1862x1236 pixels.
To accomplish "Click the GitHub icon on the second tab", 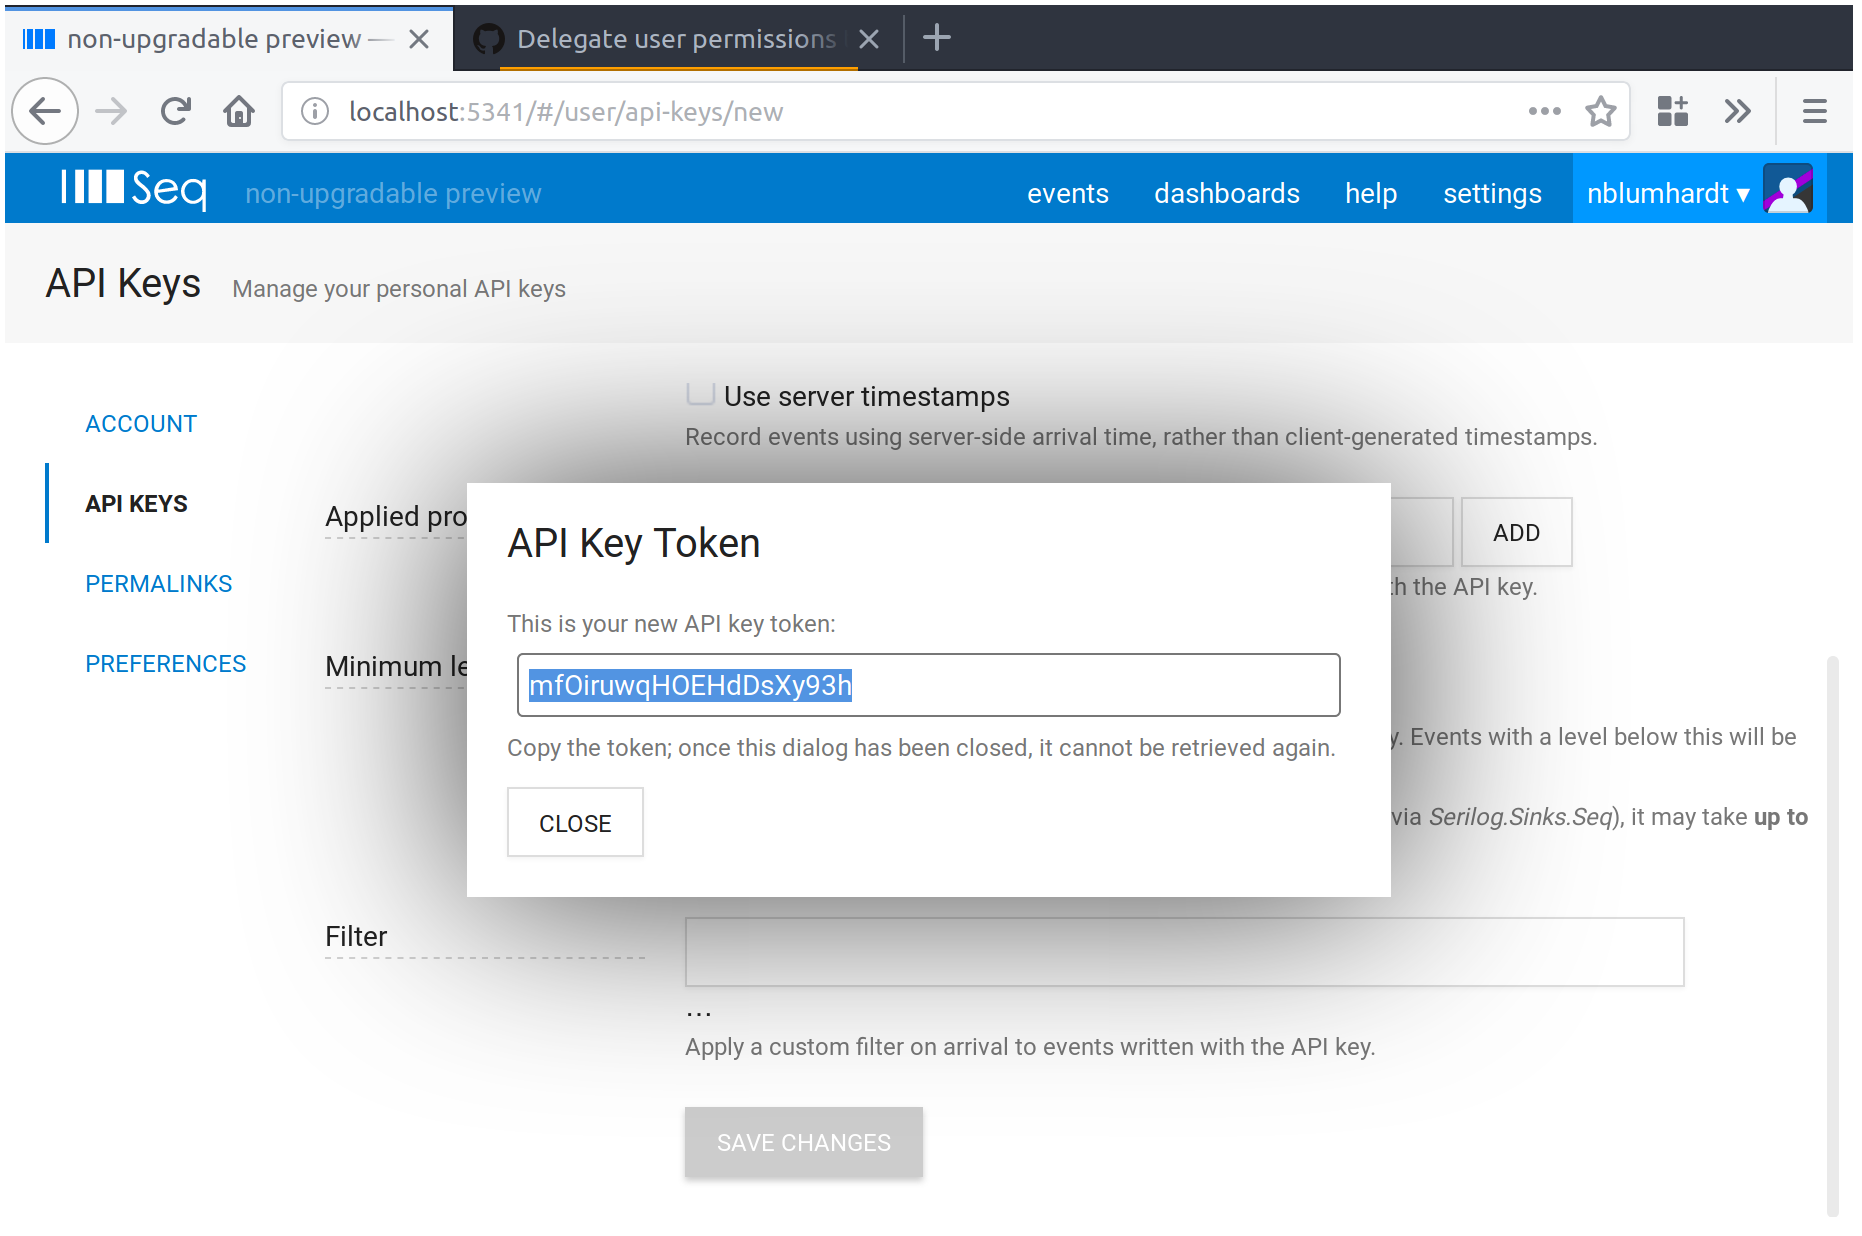I will [x=487, y=38].
